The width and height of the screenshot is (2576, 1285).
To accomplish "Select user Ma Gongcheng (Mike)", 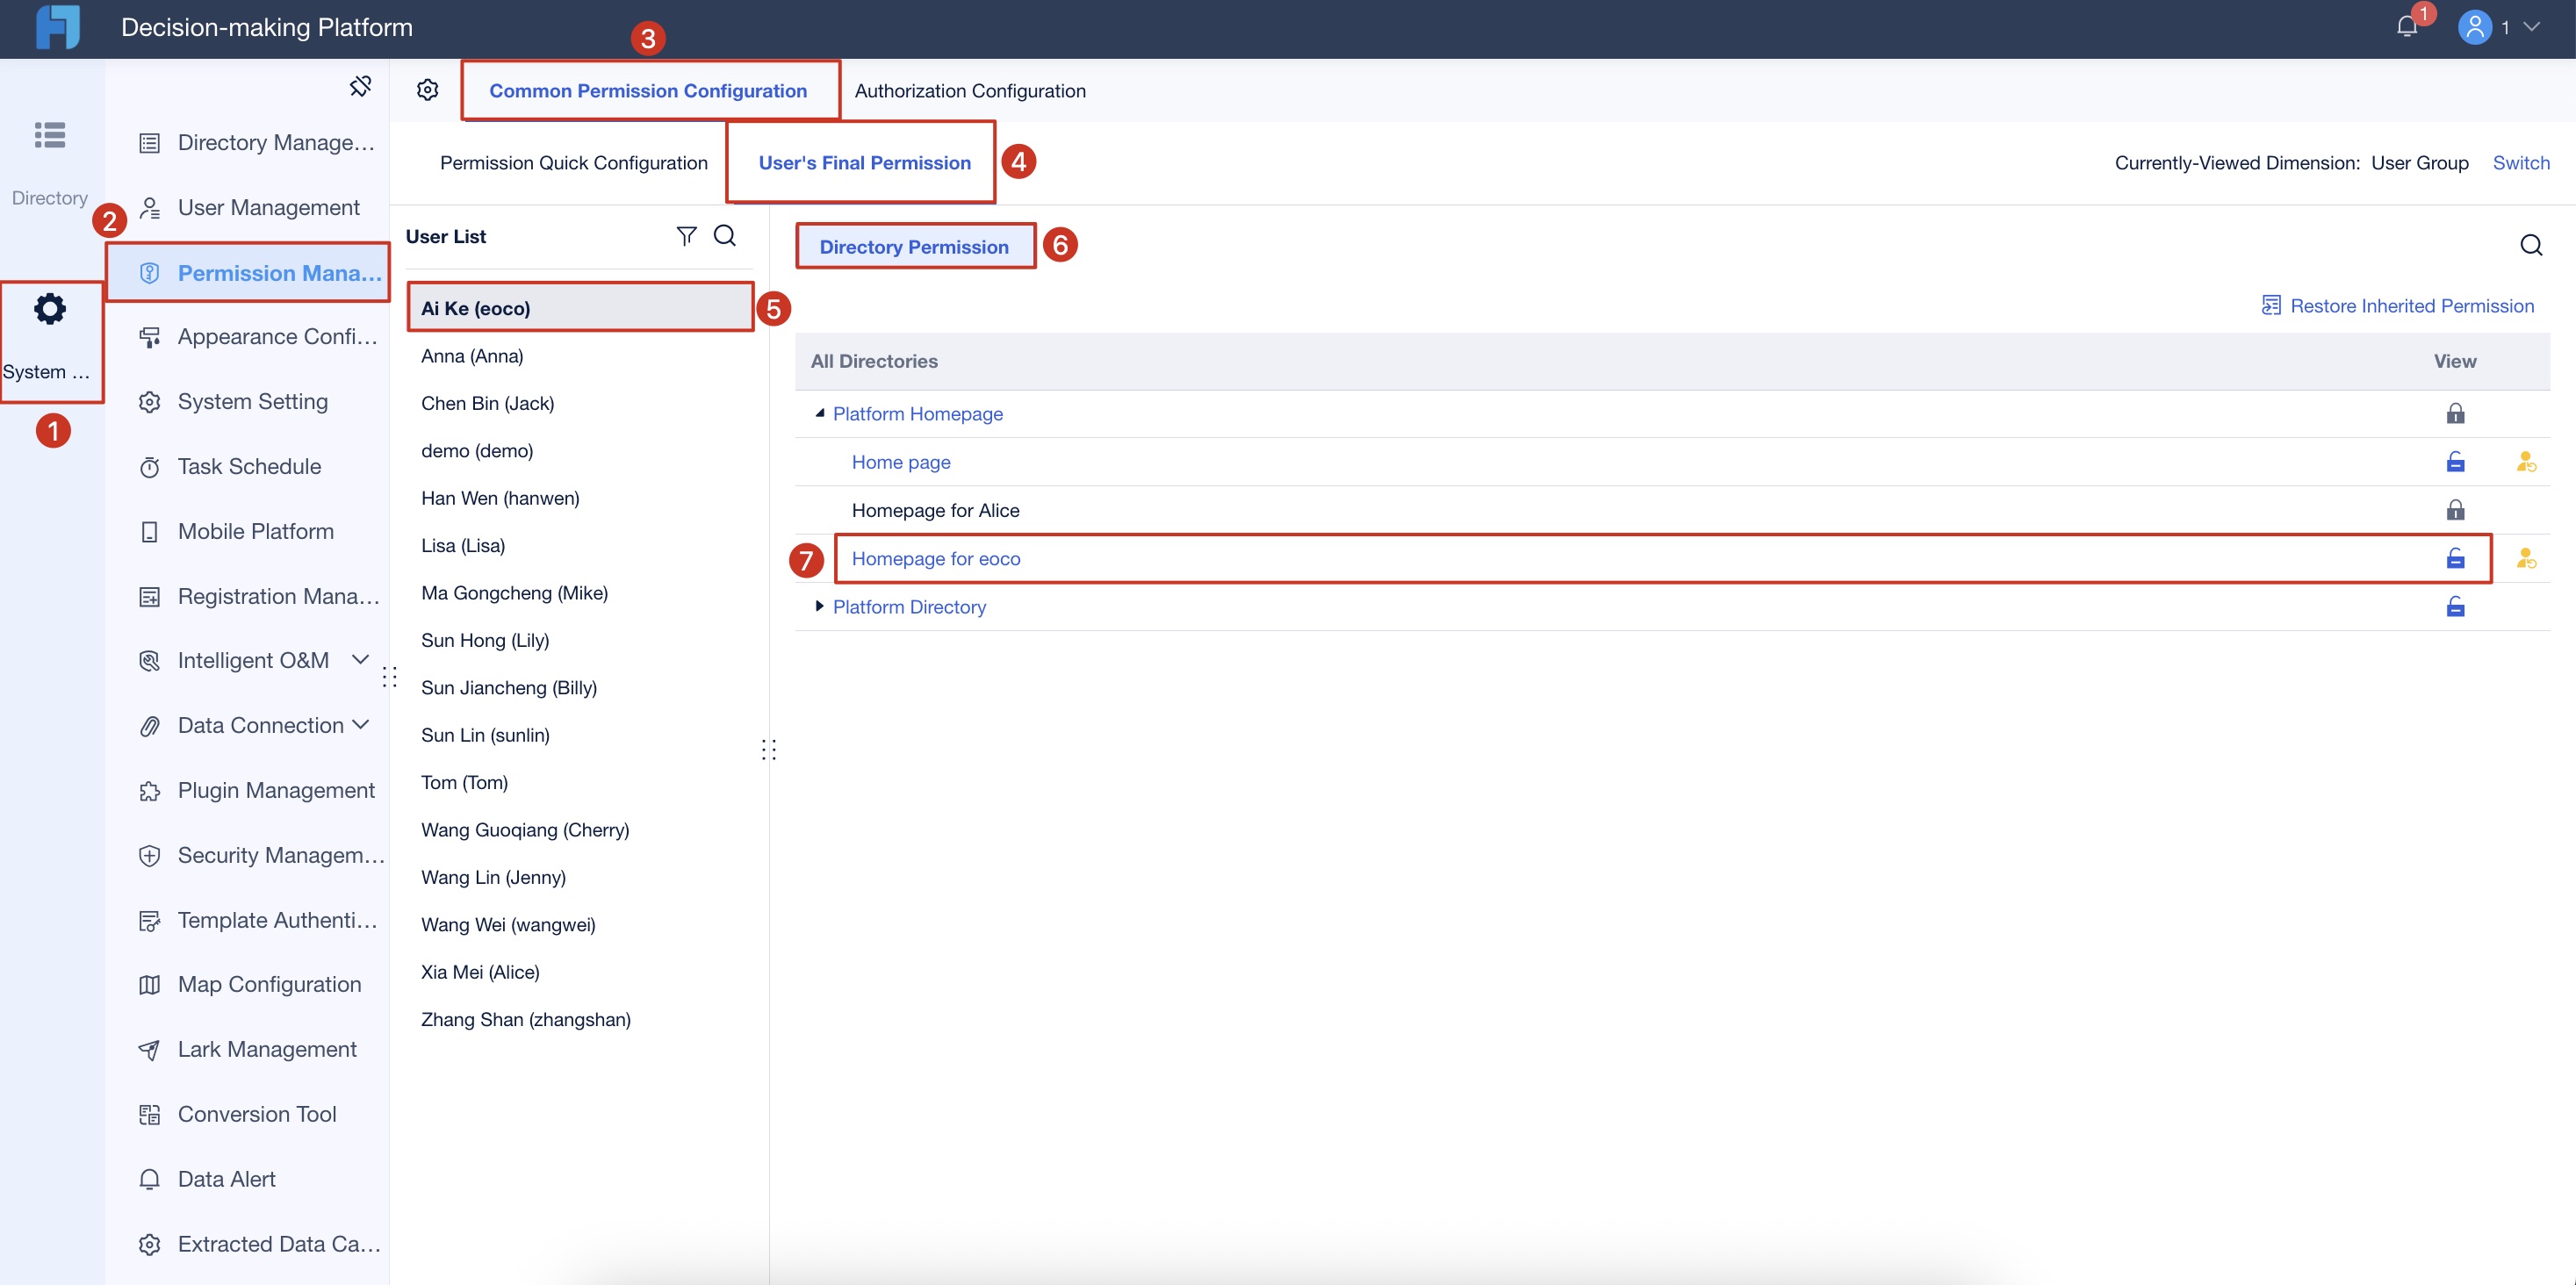I will click(580, 593).
